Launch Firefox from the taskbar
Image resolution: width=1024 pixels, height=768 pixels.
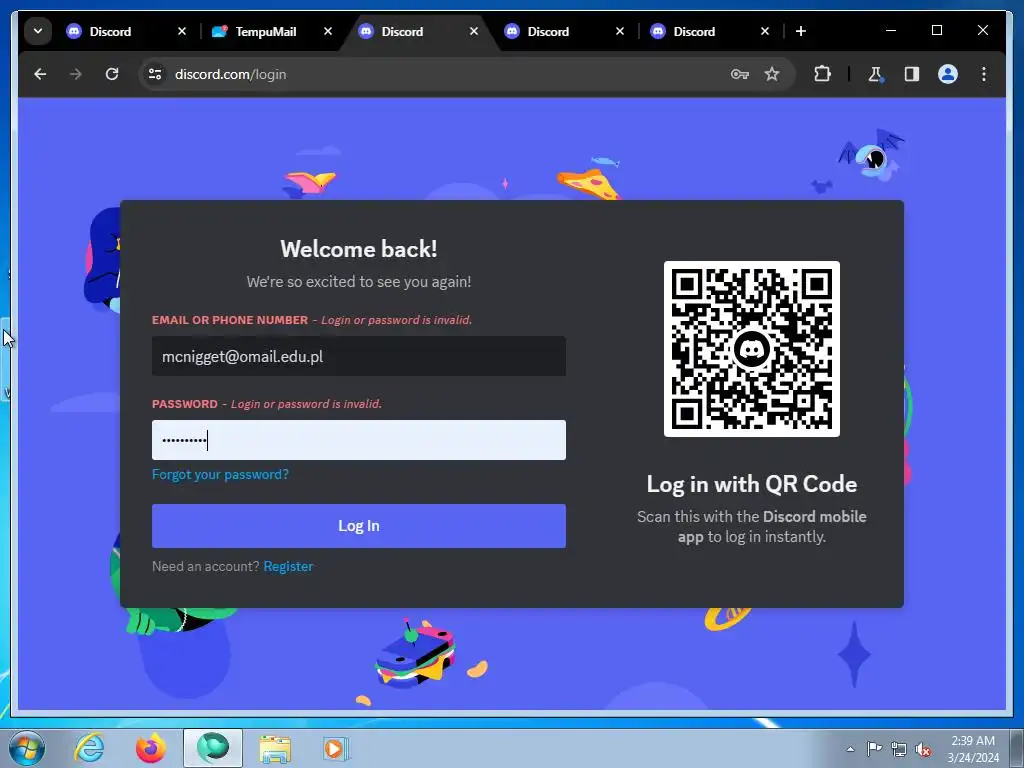click(151, 748)
